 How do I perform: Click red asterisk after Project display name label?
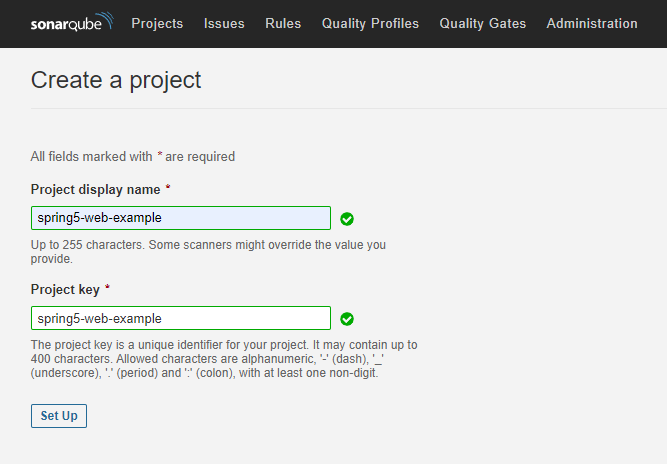click(168, 189)
